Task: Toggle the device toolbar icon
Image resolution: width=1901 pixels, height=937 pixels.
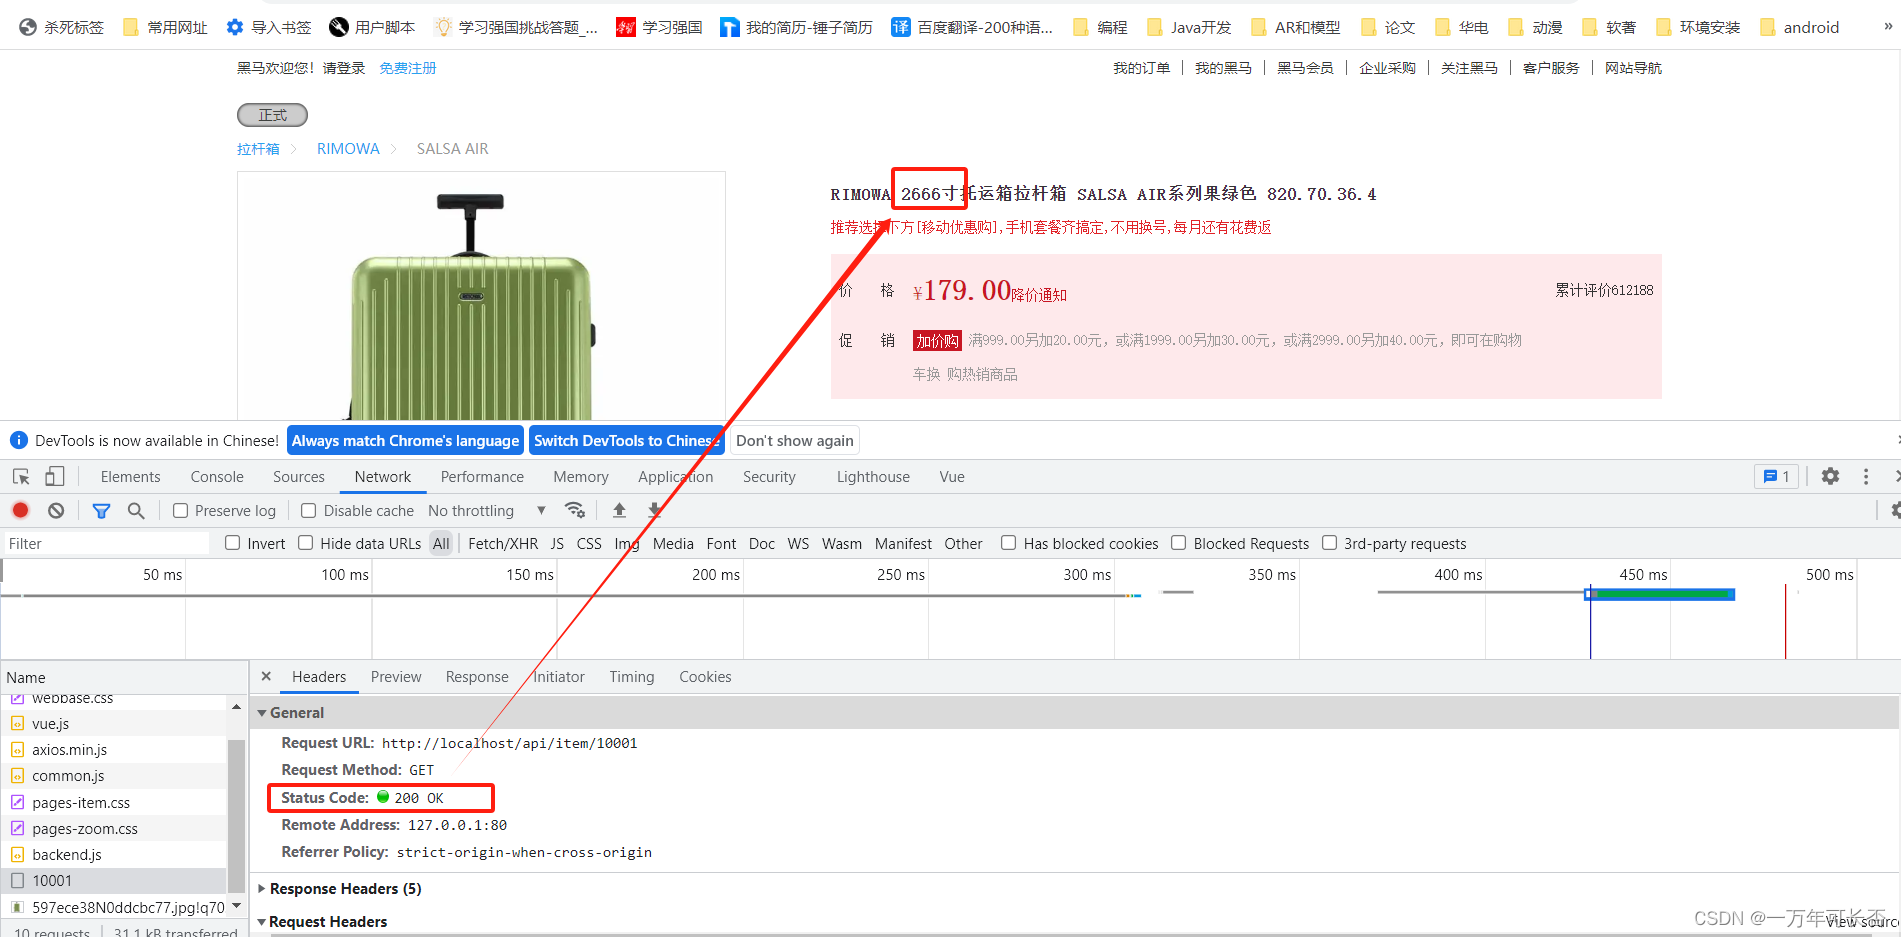Action: tap(55, 477)
